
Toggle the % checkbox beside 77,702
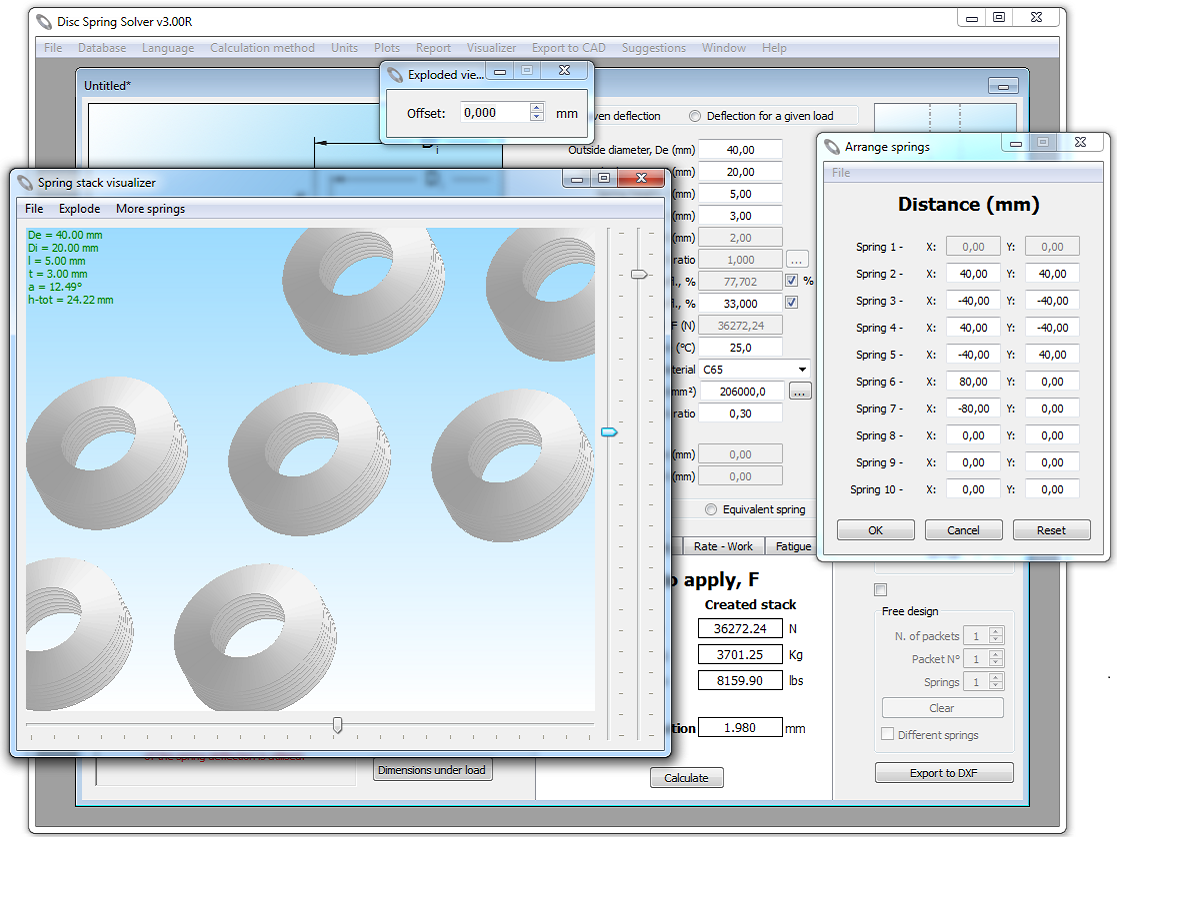pos(791,281)
